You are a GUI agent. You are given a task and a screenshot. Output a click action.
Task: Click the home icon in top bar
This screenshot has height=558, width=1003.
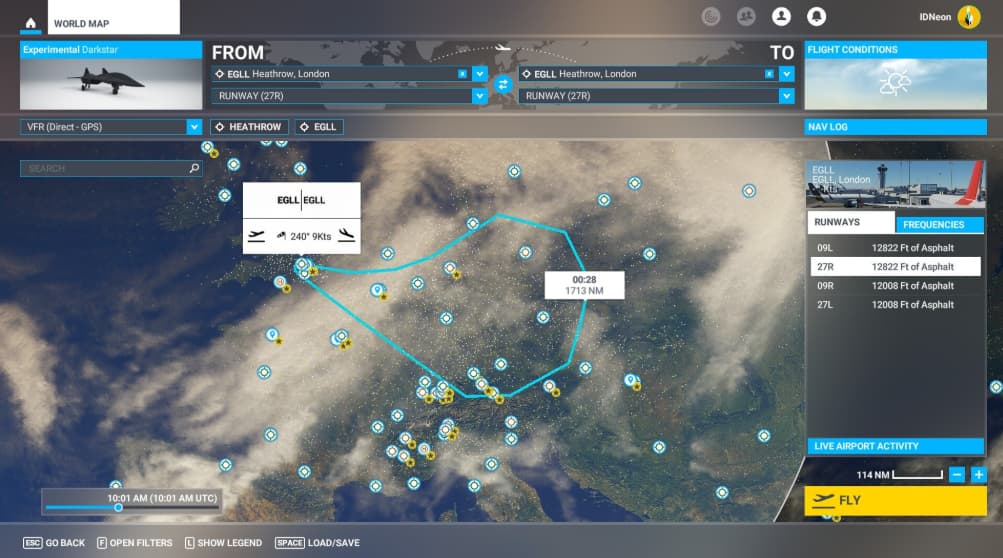coord(31,22)
